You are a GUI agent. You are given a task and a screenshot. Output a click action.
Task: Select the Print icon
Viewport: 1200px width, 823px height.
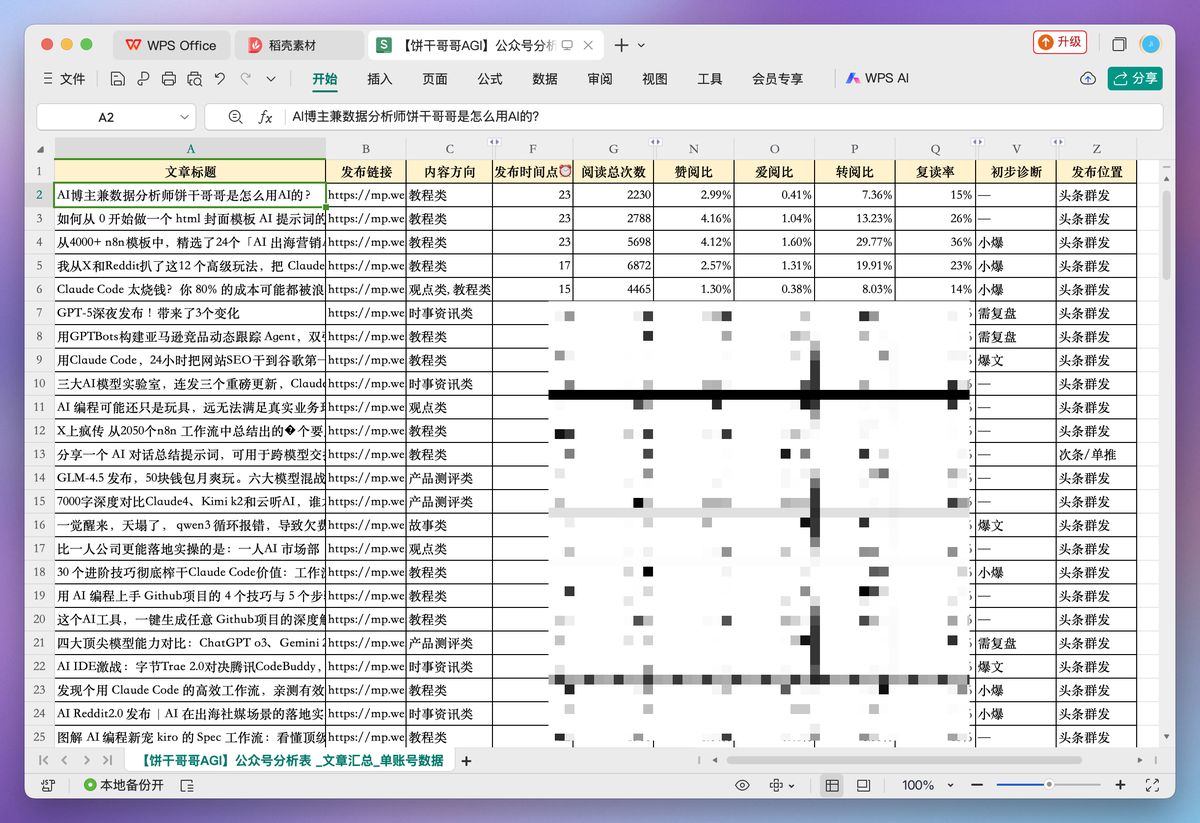(x=168, y=79)
